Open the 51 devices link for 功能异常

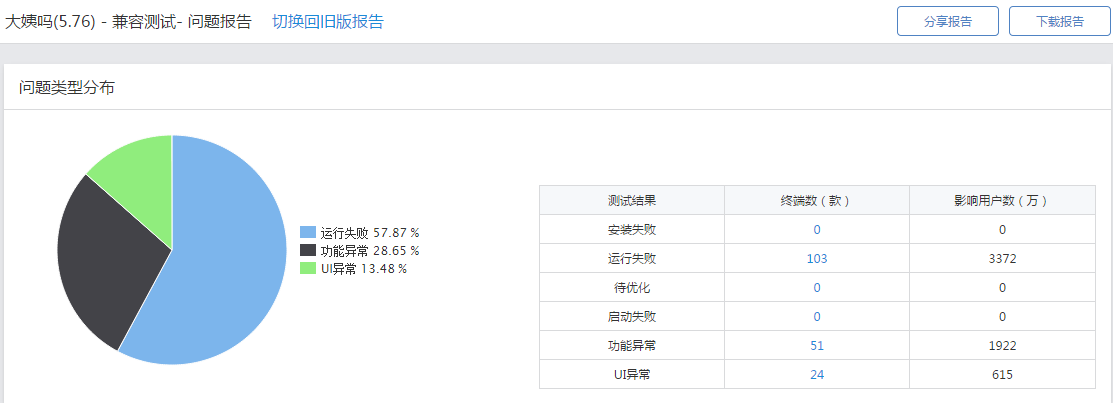(x=816, y=345)
